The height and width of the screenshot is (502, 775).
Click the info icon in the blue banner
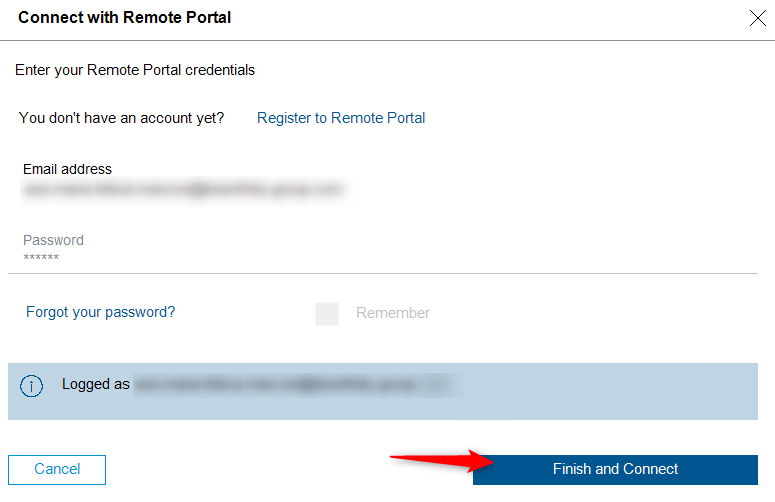coord(32,386)
